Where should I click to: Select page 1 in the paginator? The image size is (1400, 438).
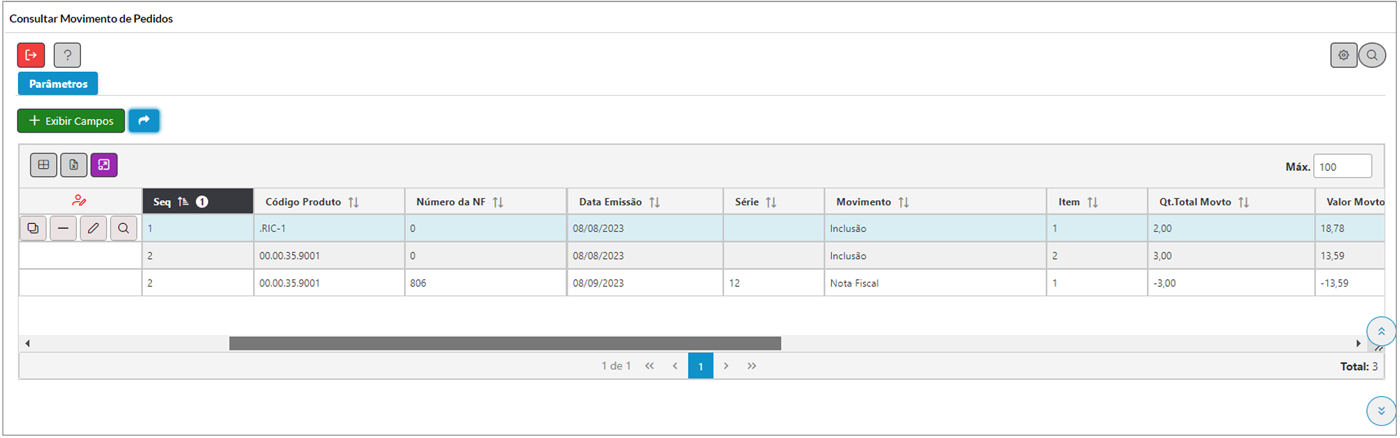click(700, 366)
